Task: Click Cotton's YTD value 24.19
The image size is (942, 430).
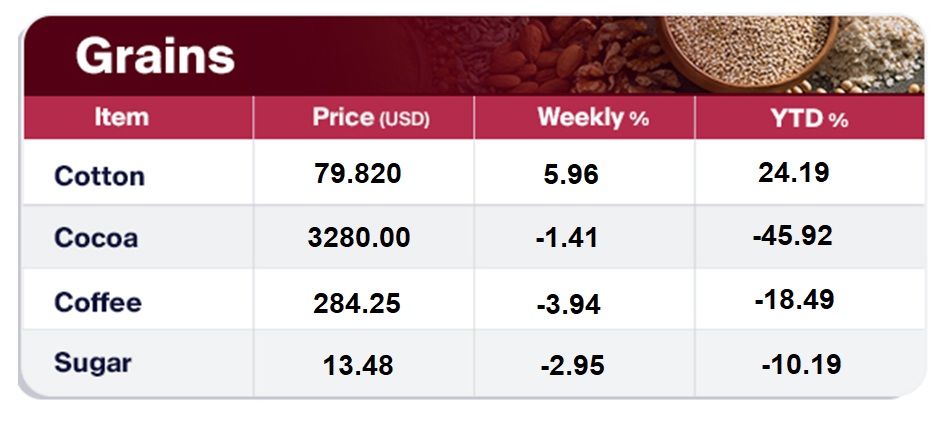Action: click(x=794, y=173)
